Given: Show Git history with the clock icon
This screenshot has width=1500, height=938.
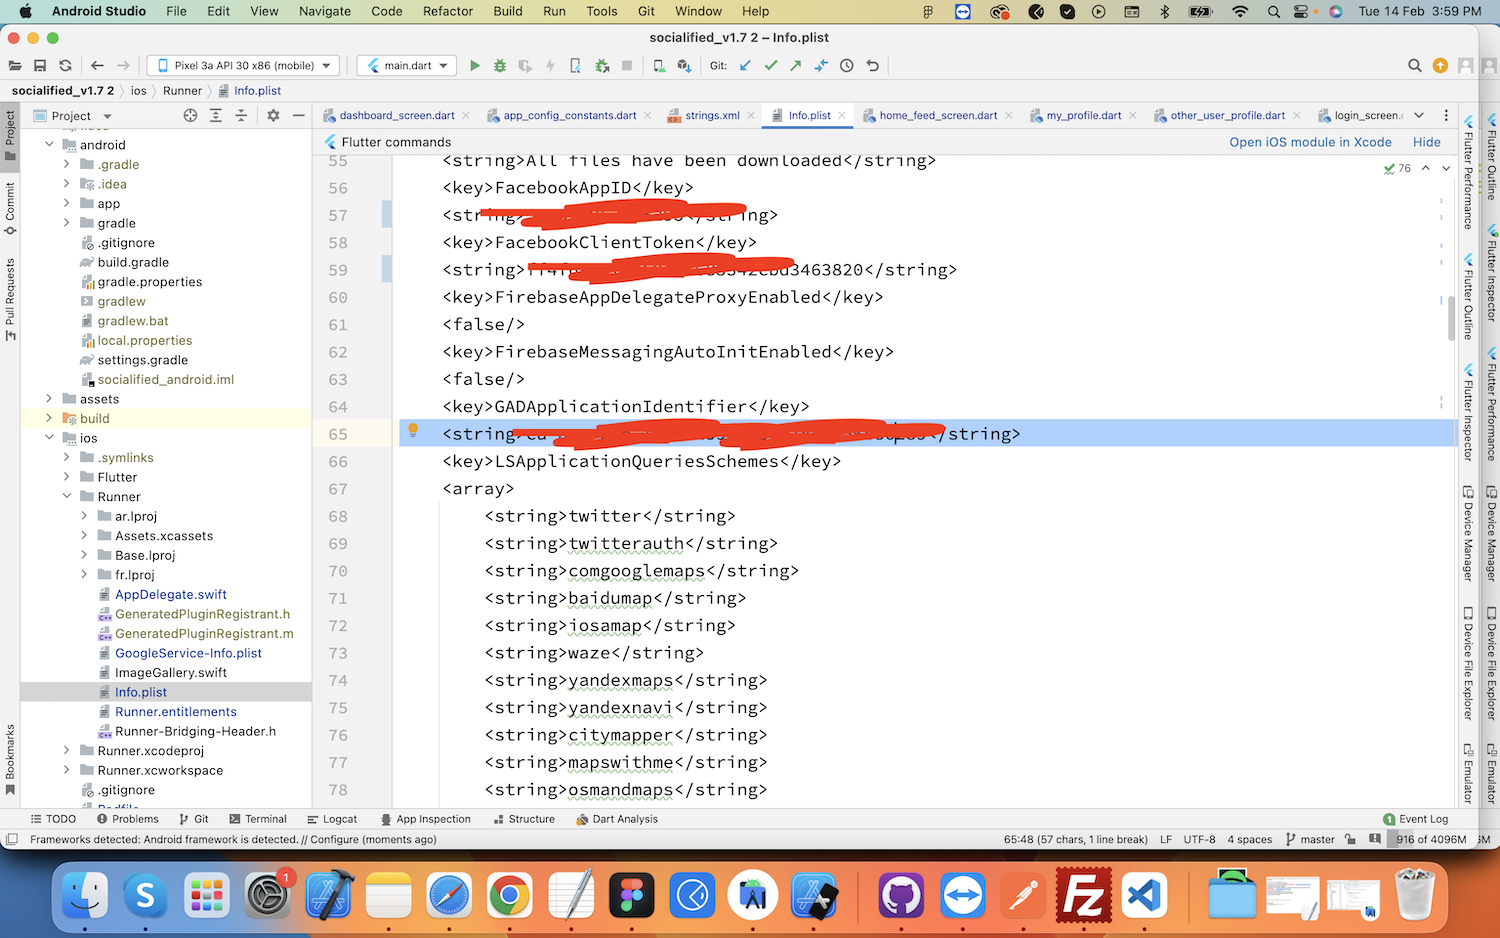Looking at the screenshot, I should (x=847, y=66).
